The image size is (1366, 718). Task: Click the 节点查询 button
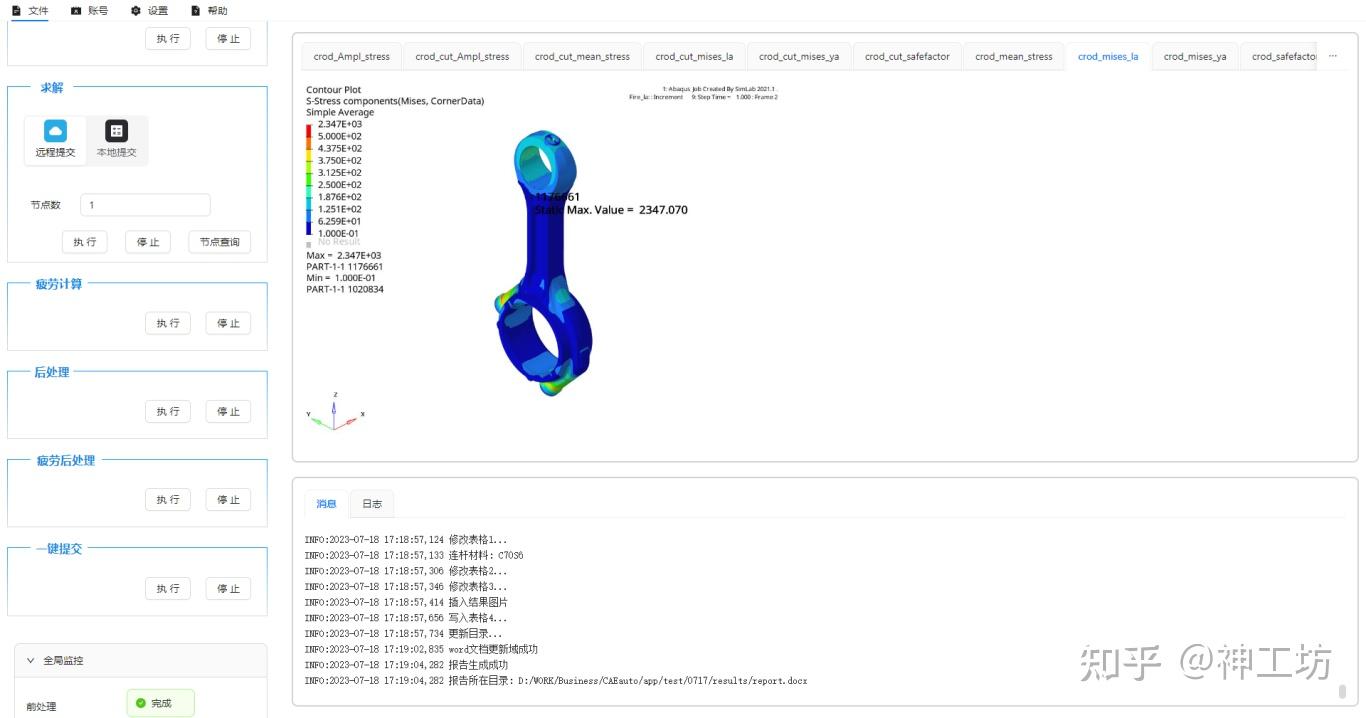tap(219, 242)
